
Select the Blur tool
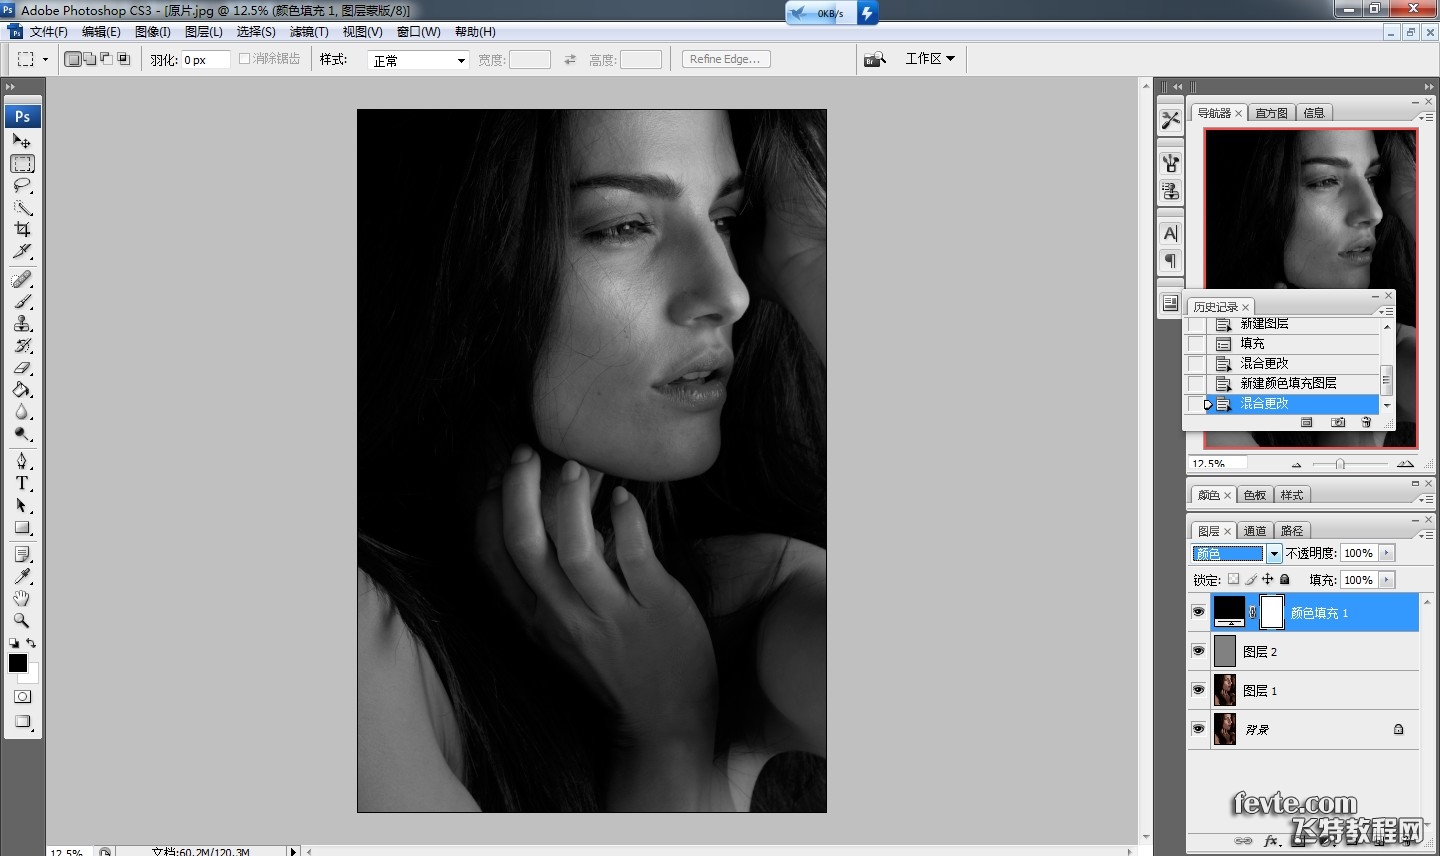22,412
